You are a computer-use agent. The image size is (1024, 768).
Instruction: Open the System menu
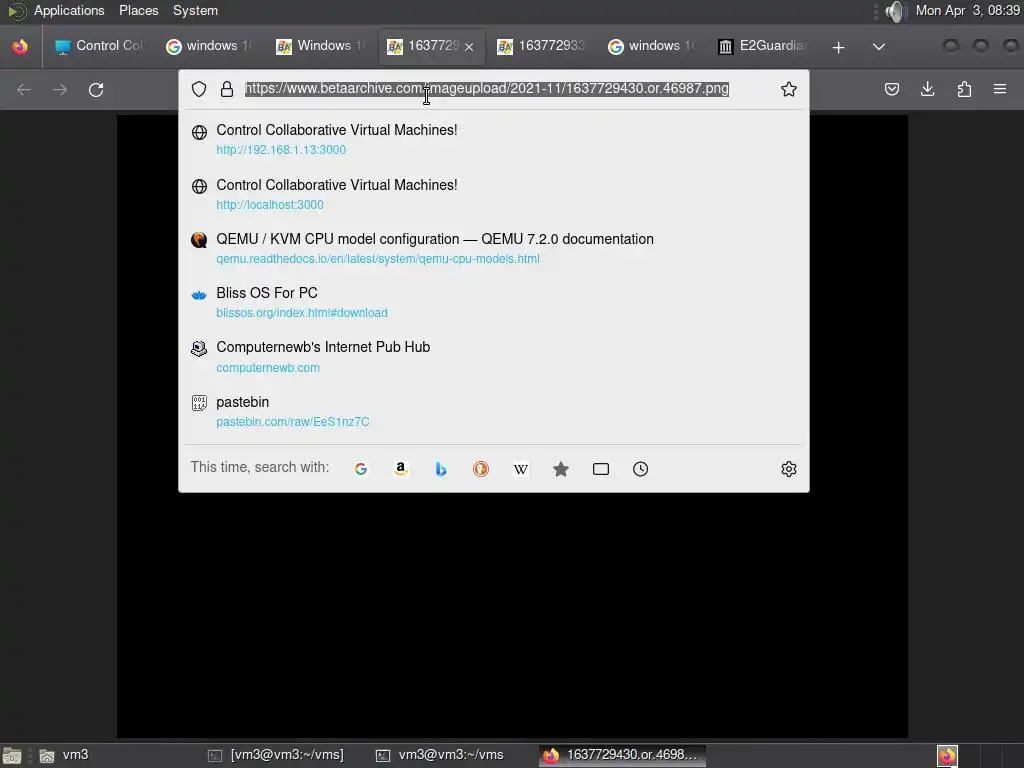pyautogui.click(x=195, y=10)
